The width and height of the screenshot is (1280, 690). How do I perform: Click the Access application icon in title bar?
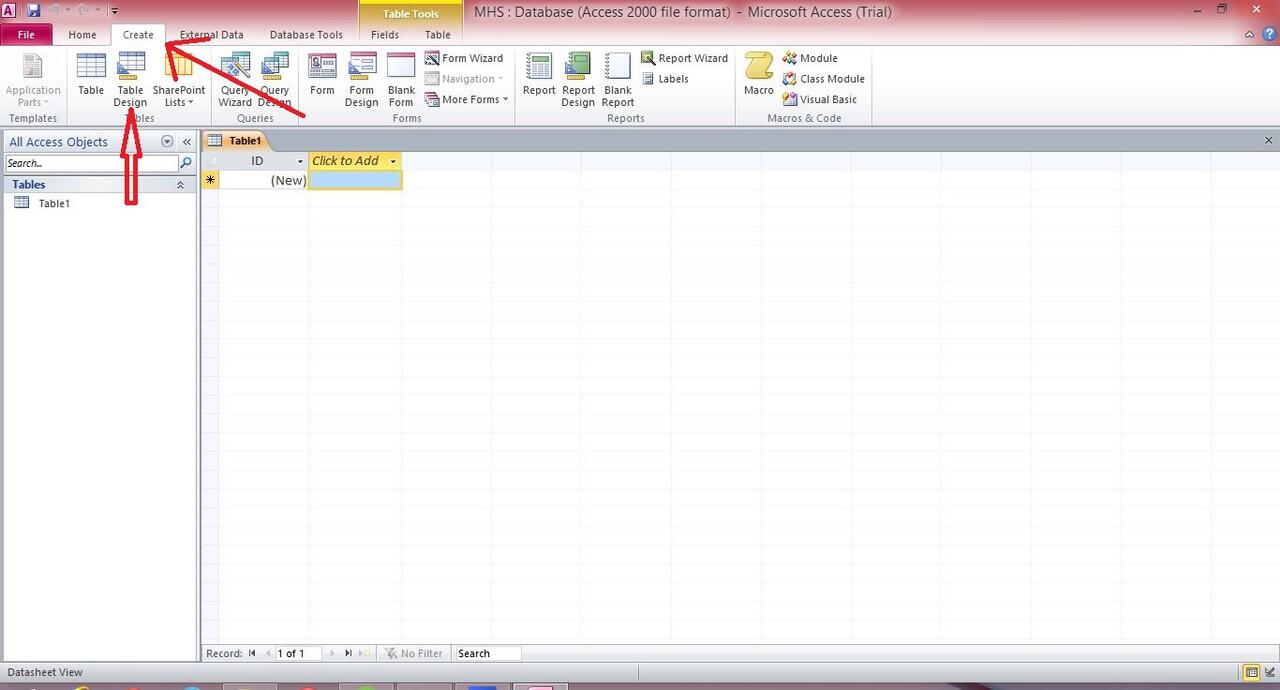tap(9, 10)
